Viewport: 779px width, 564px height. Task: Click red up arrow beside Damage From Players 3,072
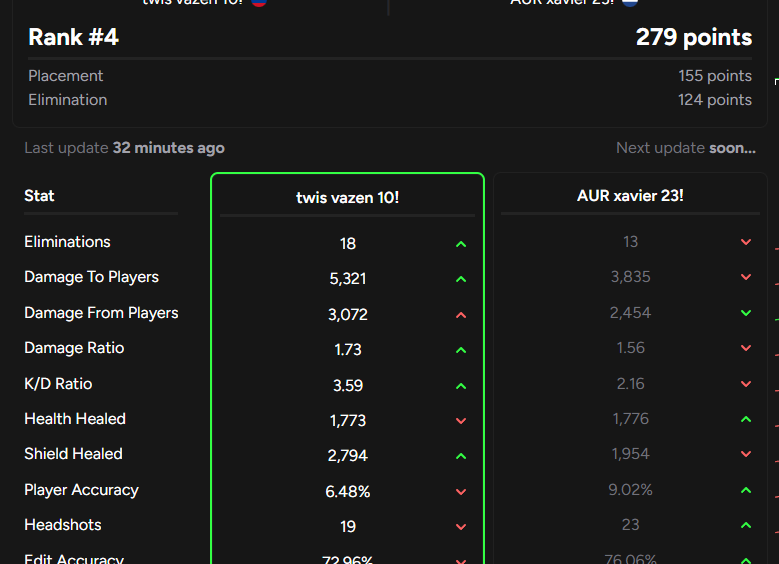click(x=461, y=315)
